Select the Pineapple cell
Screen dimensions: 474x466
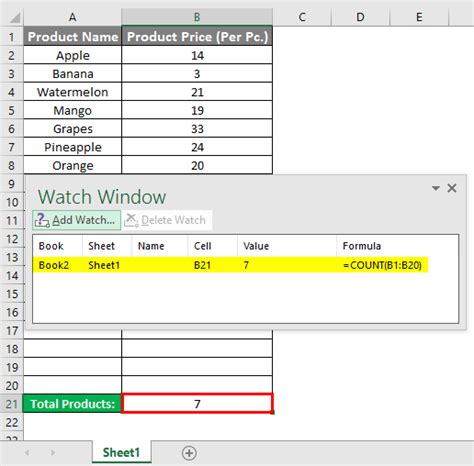pos(73,147)
